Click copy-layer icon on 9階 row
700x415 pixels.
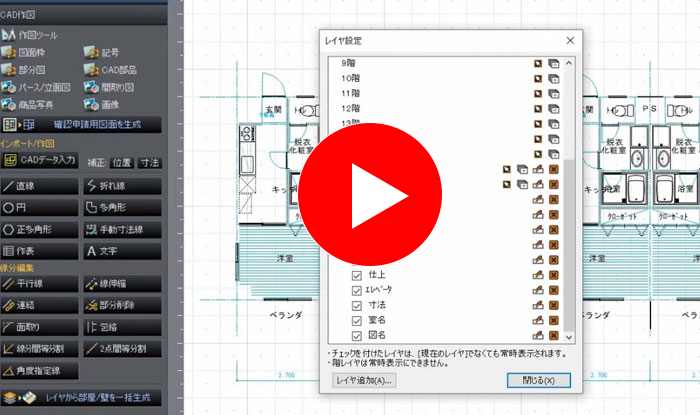click(554, 64)
